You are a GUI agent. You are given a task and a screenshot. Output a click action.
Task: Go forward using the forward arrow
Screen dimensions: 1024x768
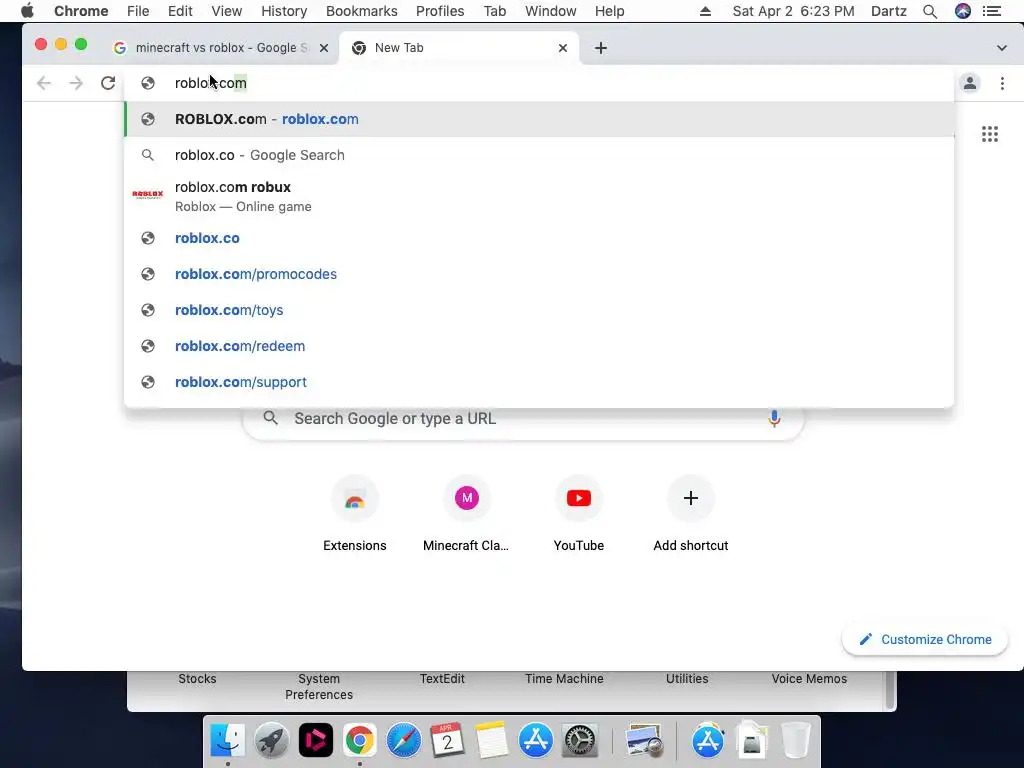(76, 83)
